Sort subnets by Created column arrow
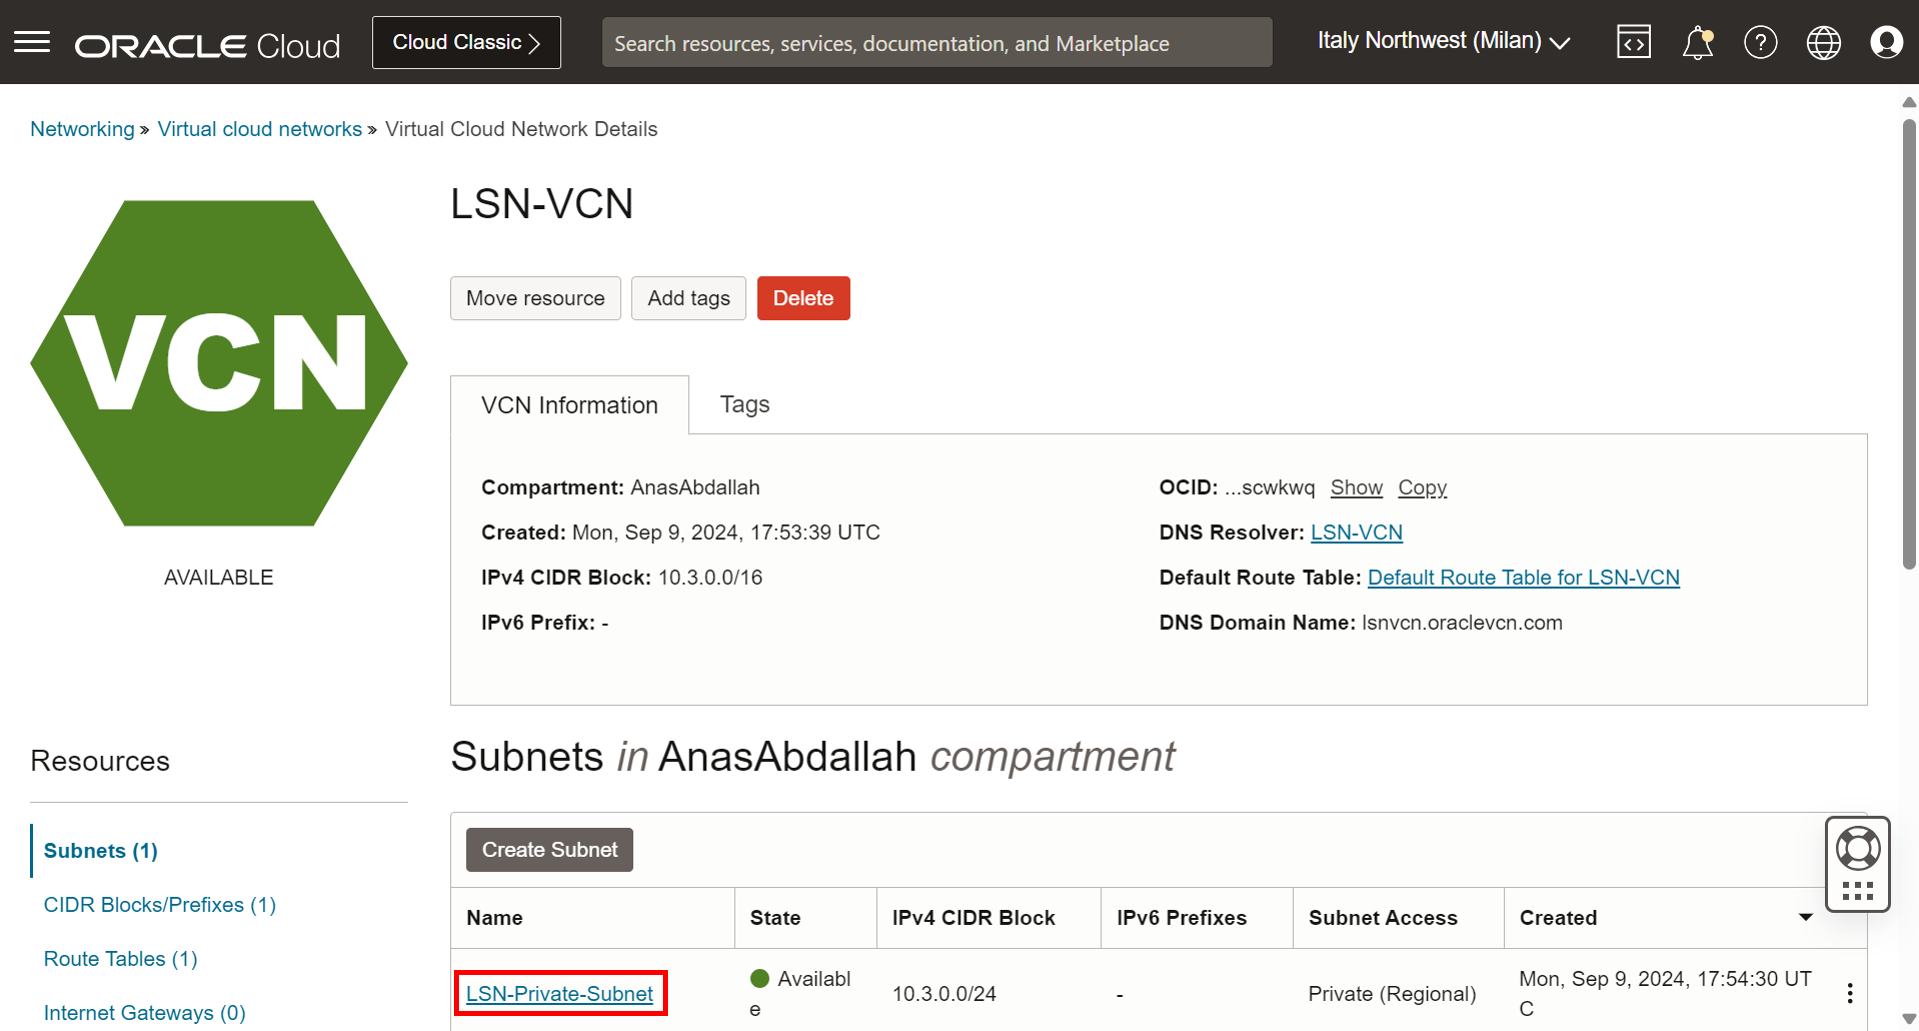The height and width of the screenshot is (1031, 1919). click(1805, 917)
